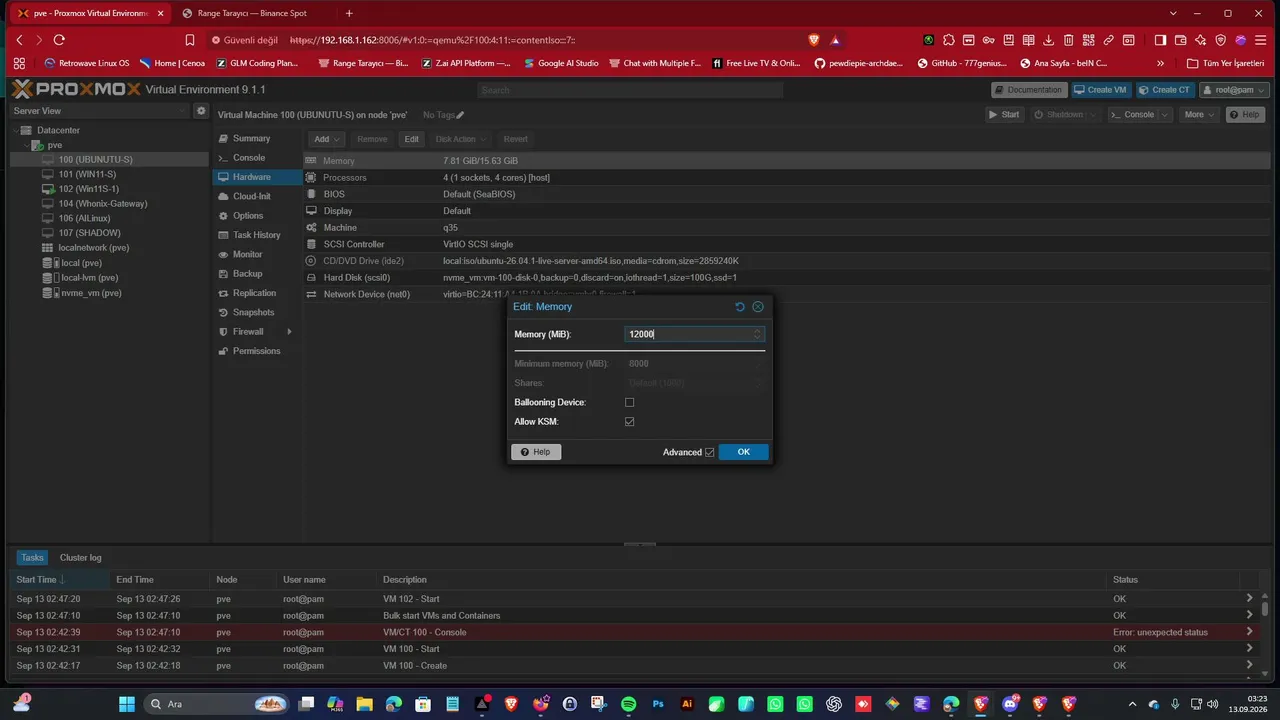Open the root@pam user dropdown
Screen dimensions: 1280x720
click(1232, 90)
